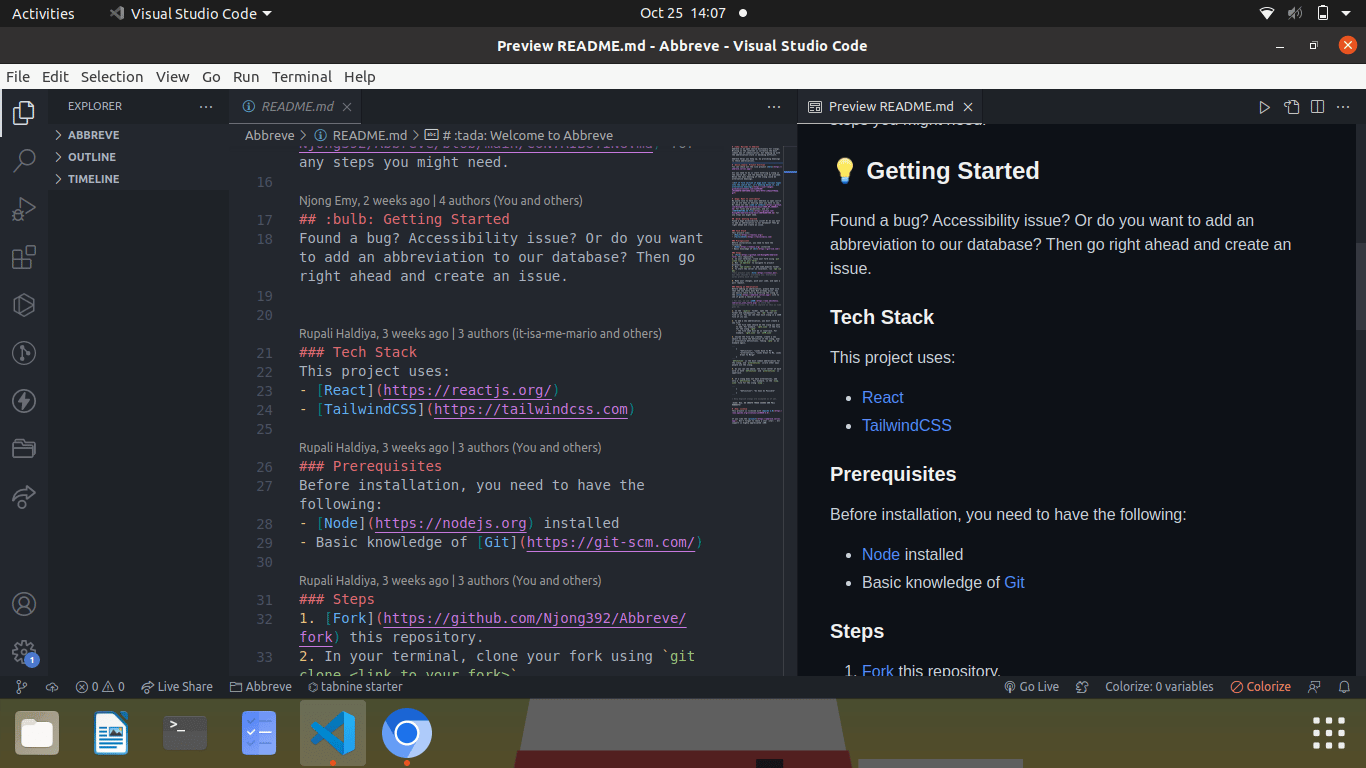Toggle the Colorize button in status bar

(x=1260, y=687)
